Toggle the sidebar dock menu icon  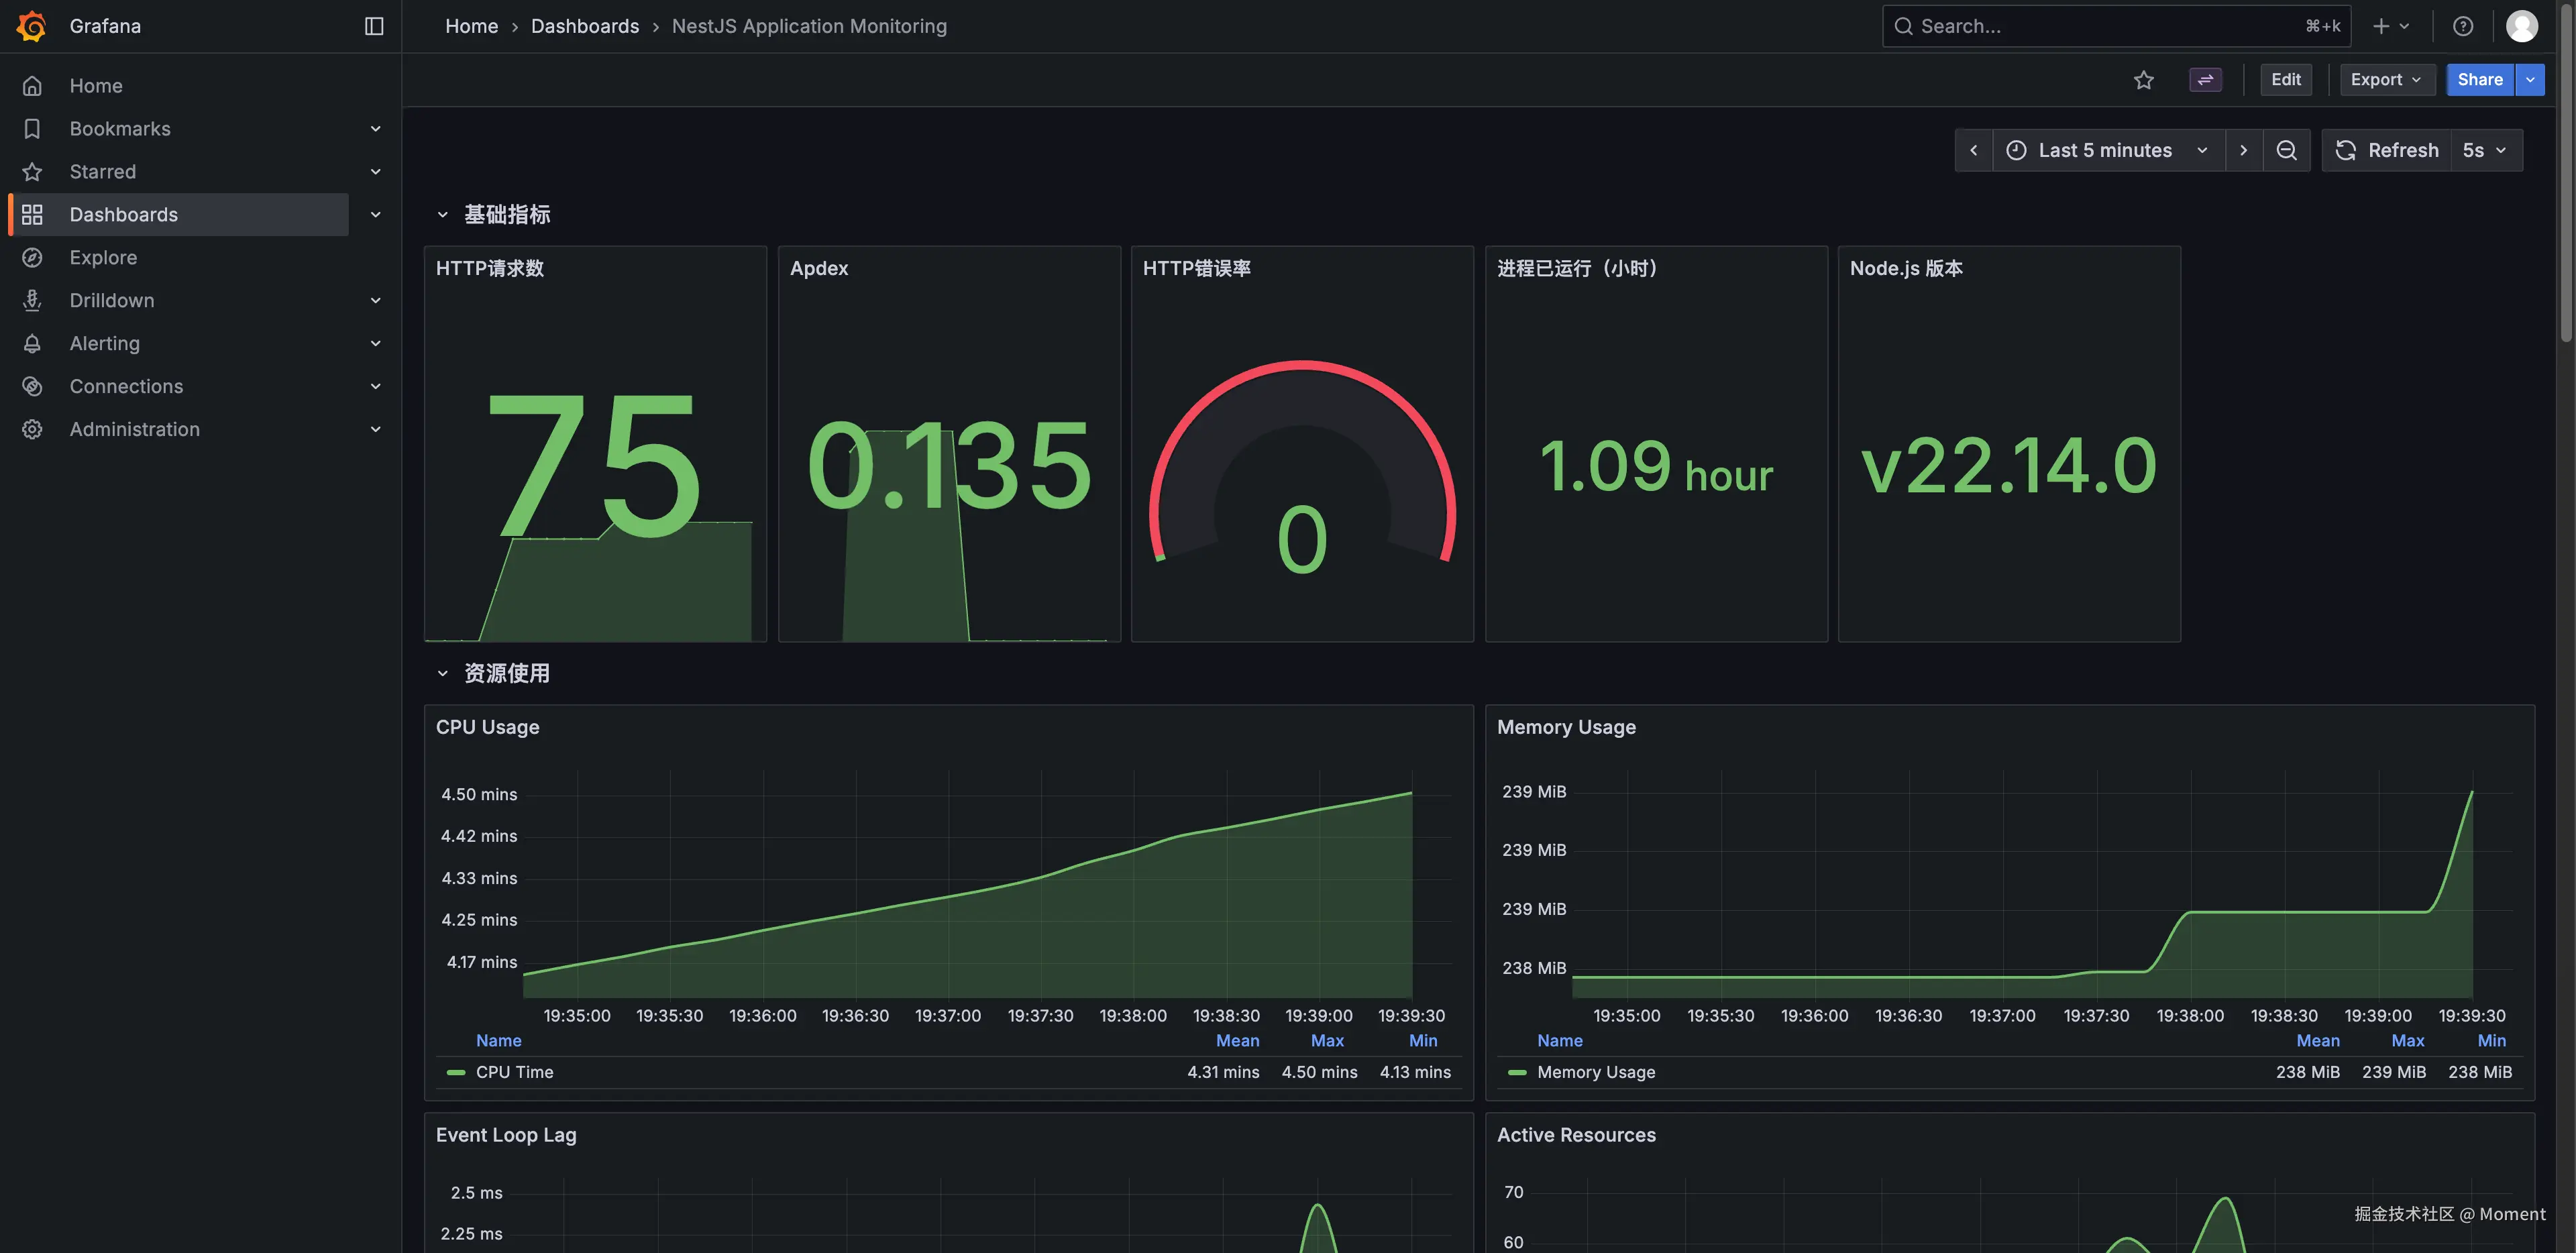point(374,26)
